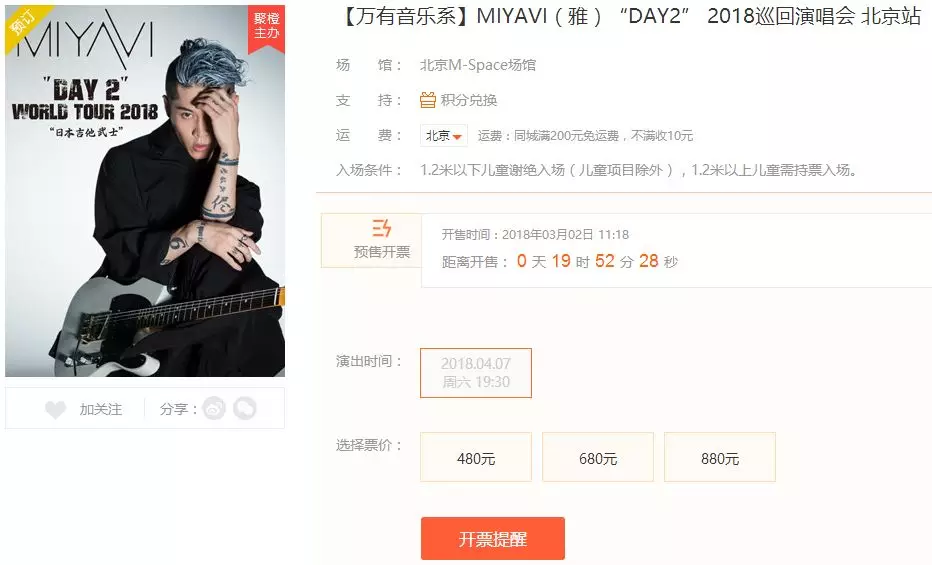
Task: Click the concert title heading text
Action: (x=629, y=15)
